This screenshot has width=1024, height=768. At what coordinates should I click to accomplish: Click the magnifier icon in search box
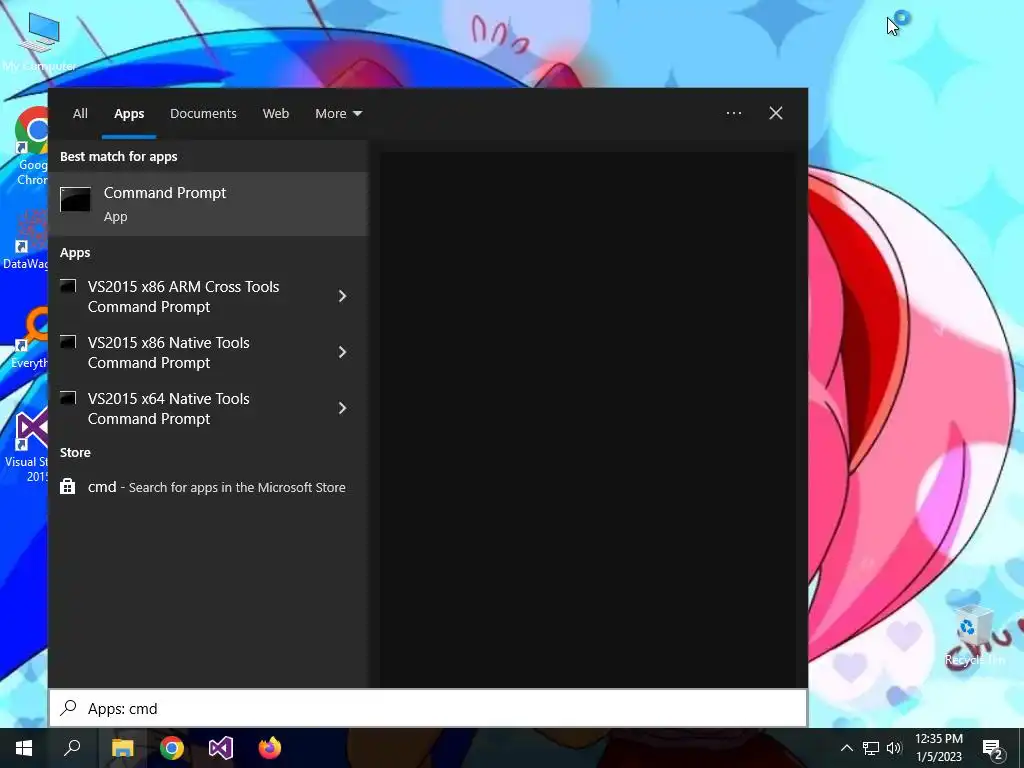pyautogui.click(x=69, y=708)
